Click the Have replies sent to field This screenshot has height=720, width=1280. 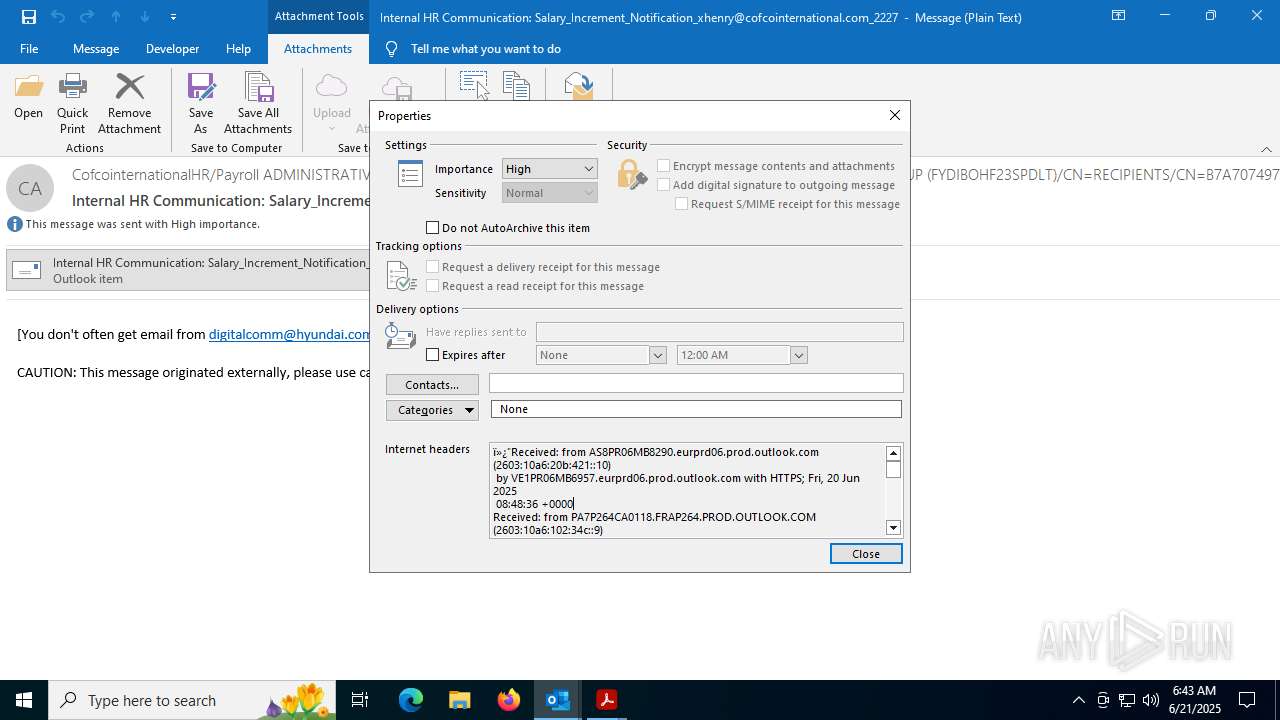[719, 332]
